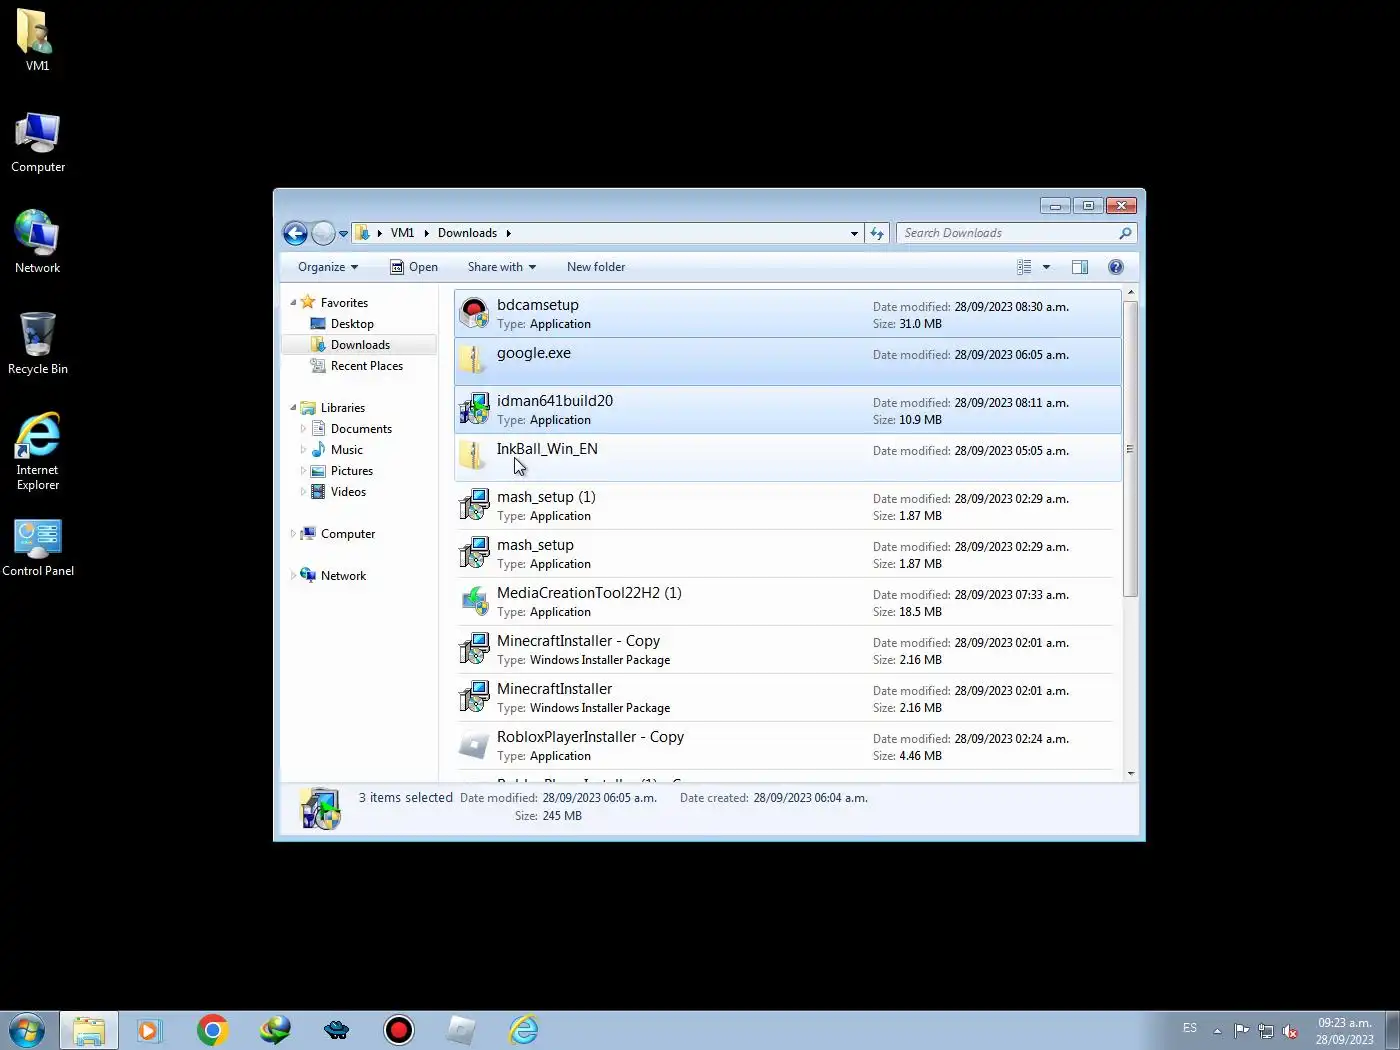Viewport: 1400px width, 1050px height.
Task: Select the idman641build20 application icon
Action: (x=474, y=410)
